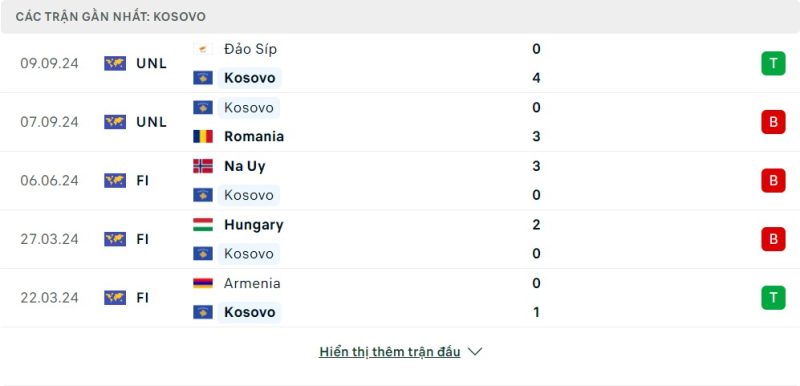Click the Norway flag beside Na Uy

tap(203, 166)
